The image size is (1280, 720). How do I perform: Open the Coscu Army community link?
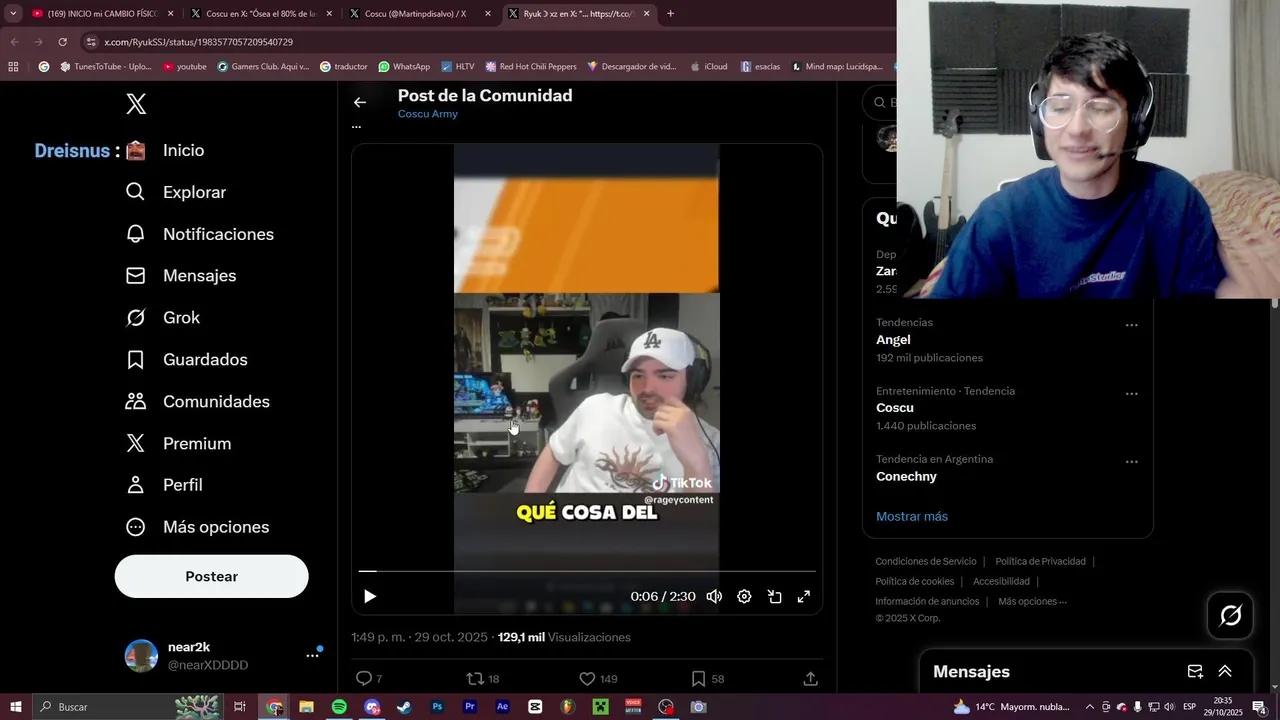tap(428, 114)
